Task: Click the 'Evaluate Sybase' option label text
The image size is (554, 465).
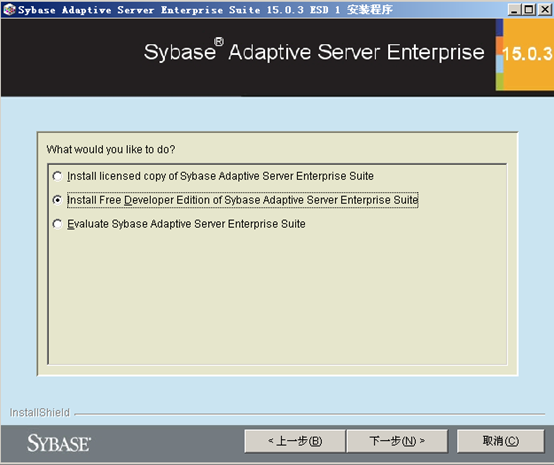Action: [186, 224]
